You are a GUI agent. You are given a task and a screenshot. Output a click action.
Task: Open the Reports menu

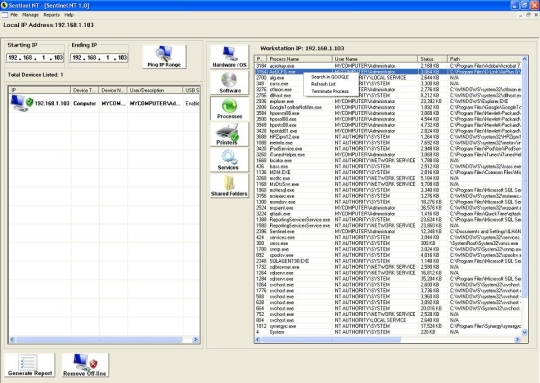(x=51, y=15)
